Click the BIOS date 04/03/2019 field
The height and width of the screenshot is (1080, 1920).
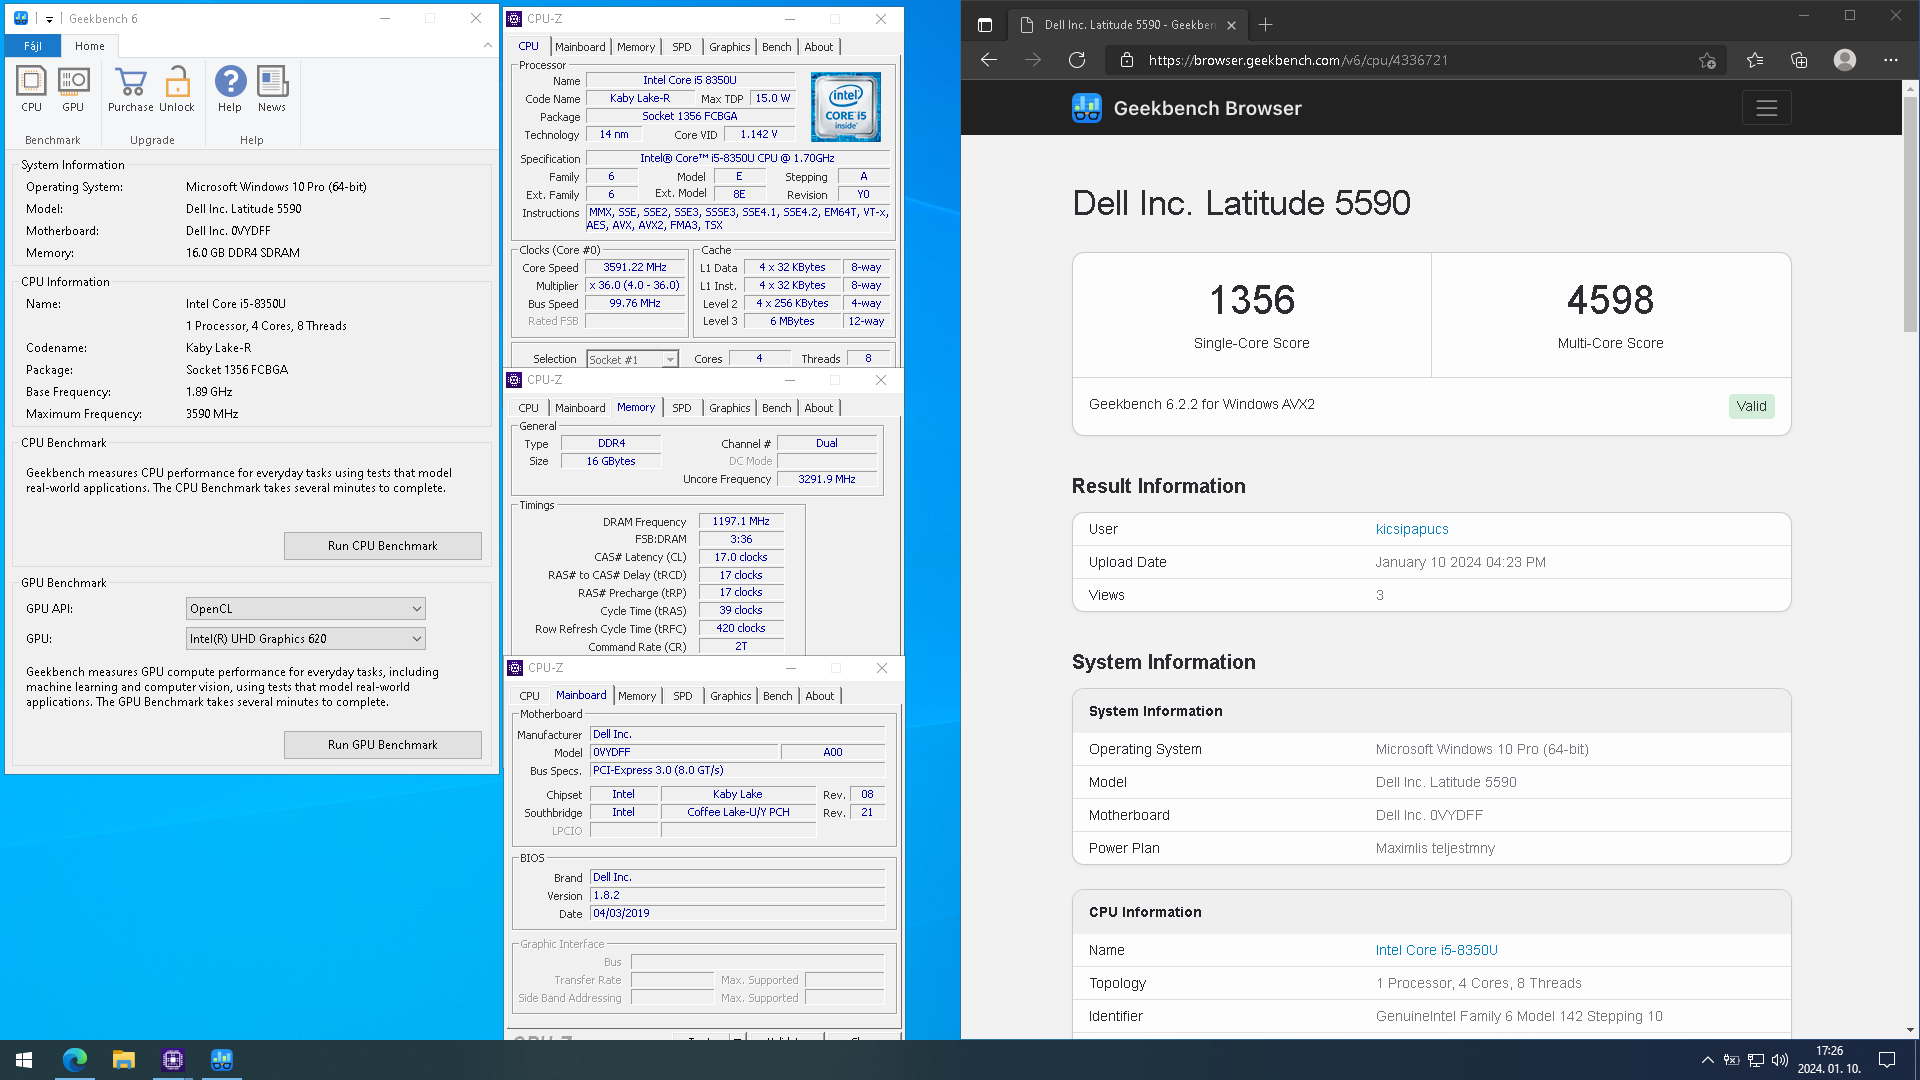737,914
